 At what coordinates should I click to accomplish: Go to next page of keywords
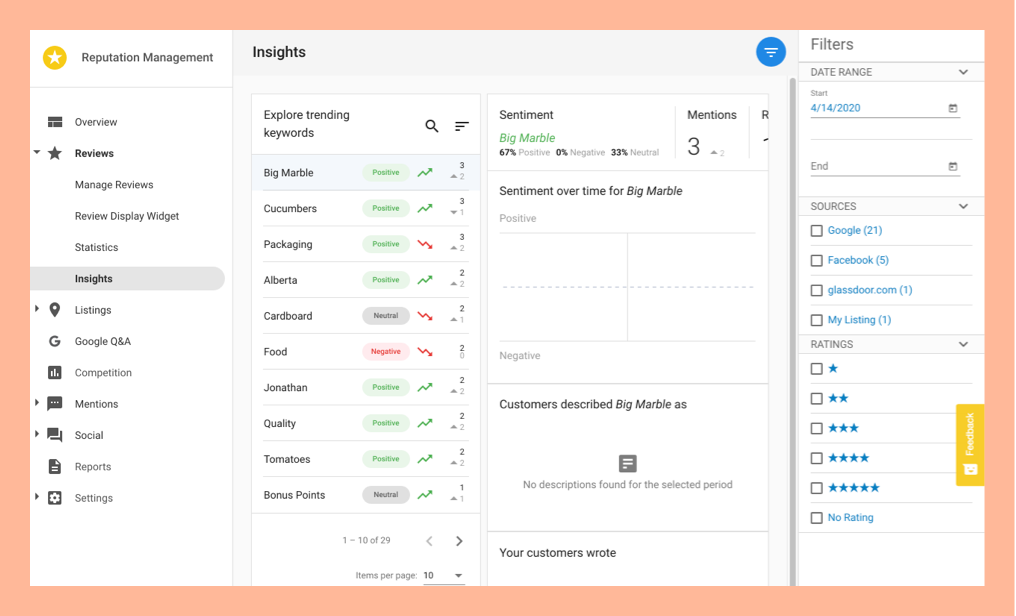point(459,541)
